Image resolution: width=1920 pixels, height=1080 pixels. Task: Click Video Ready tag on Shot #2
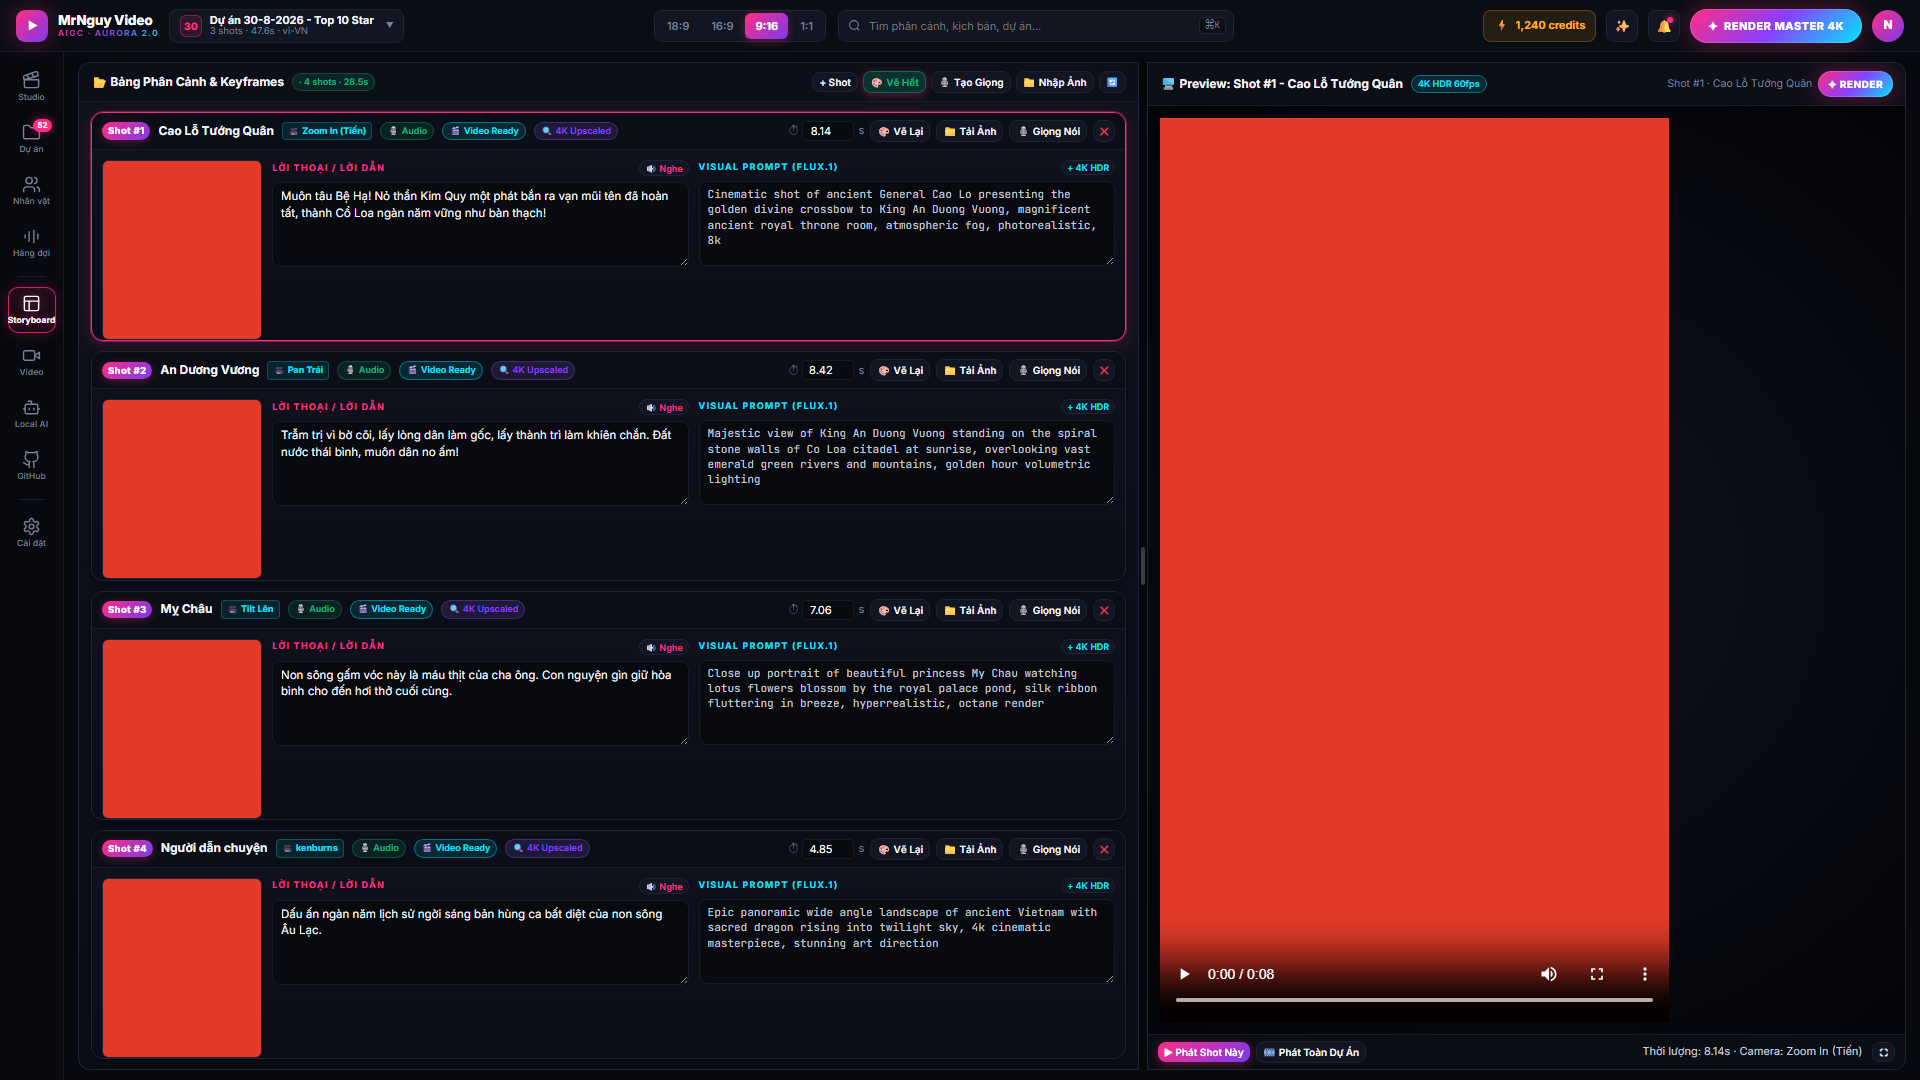coord(441,370)
